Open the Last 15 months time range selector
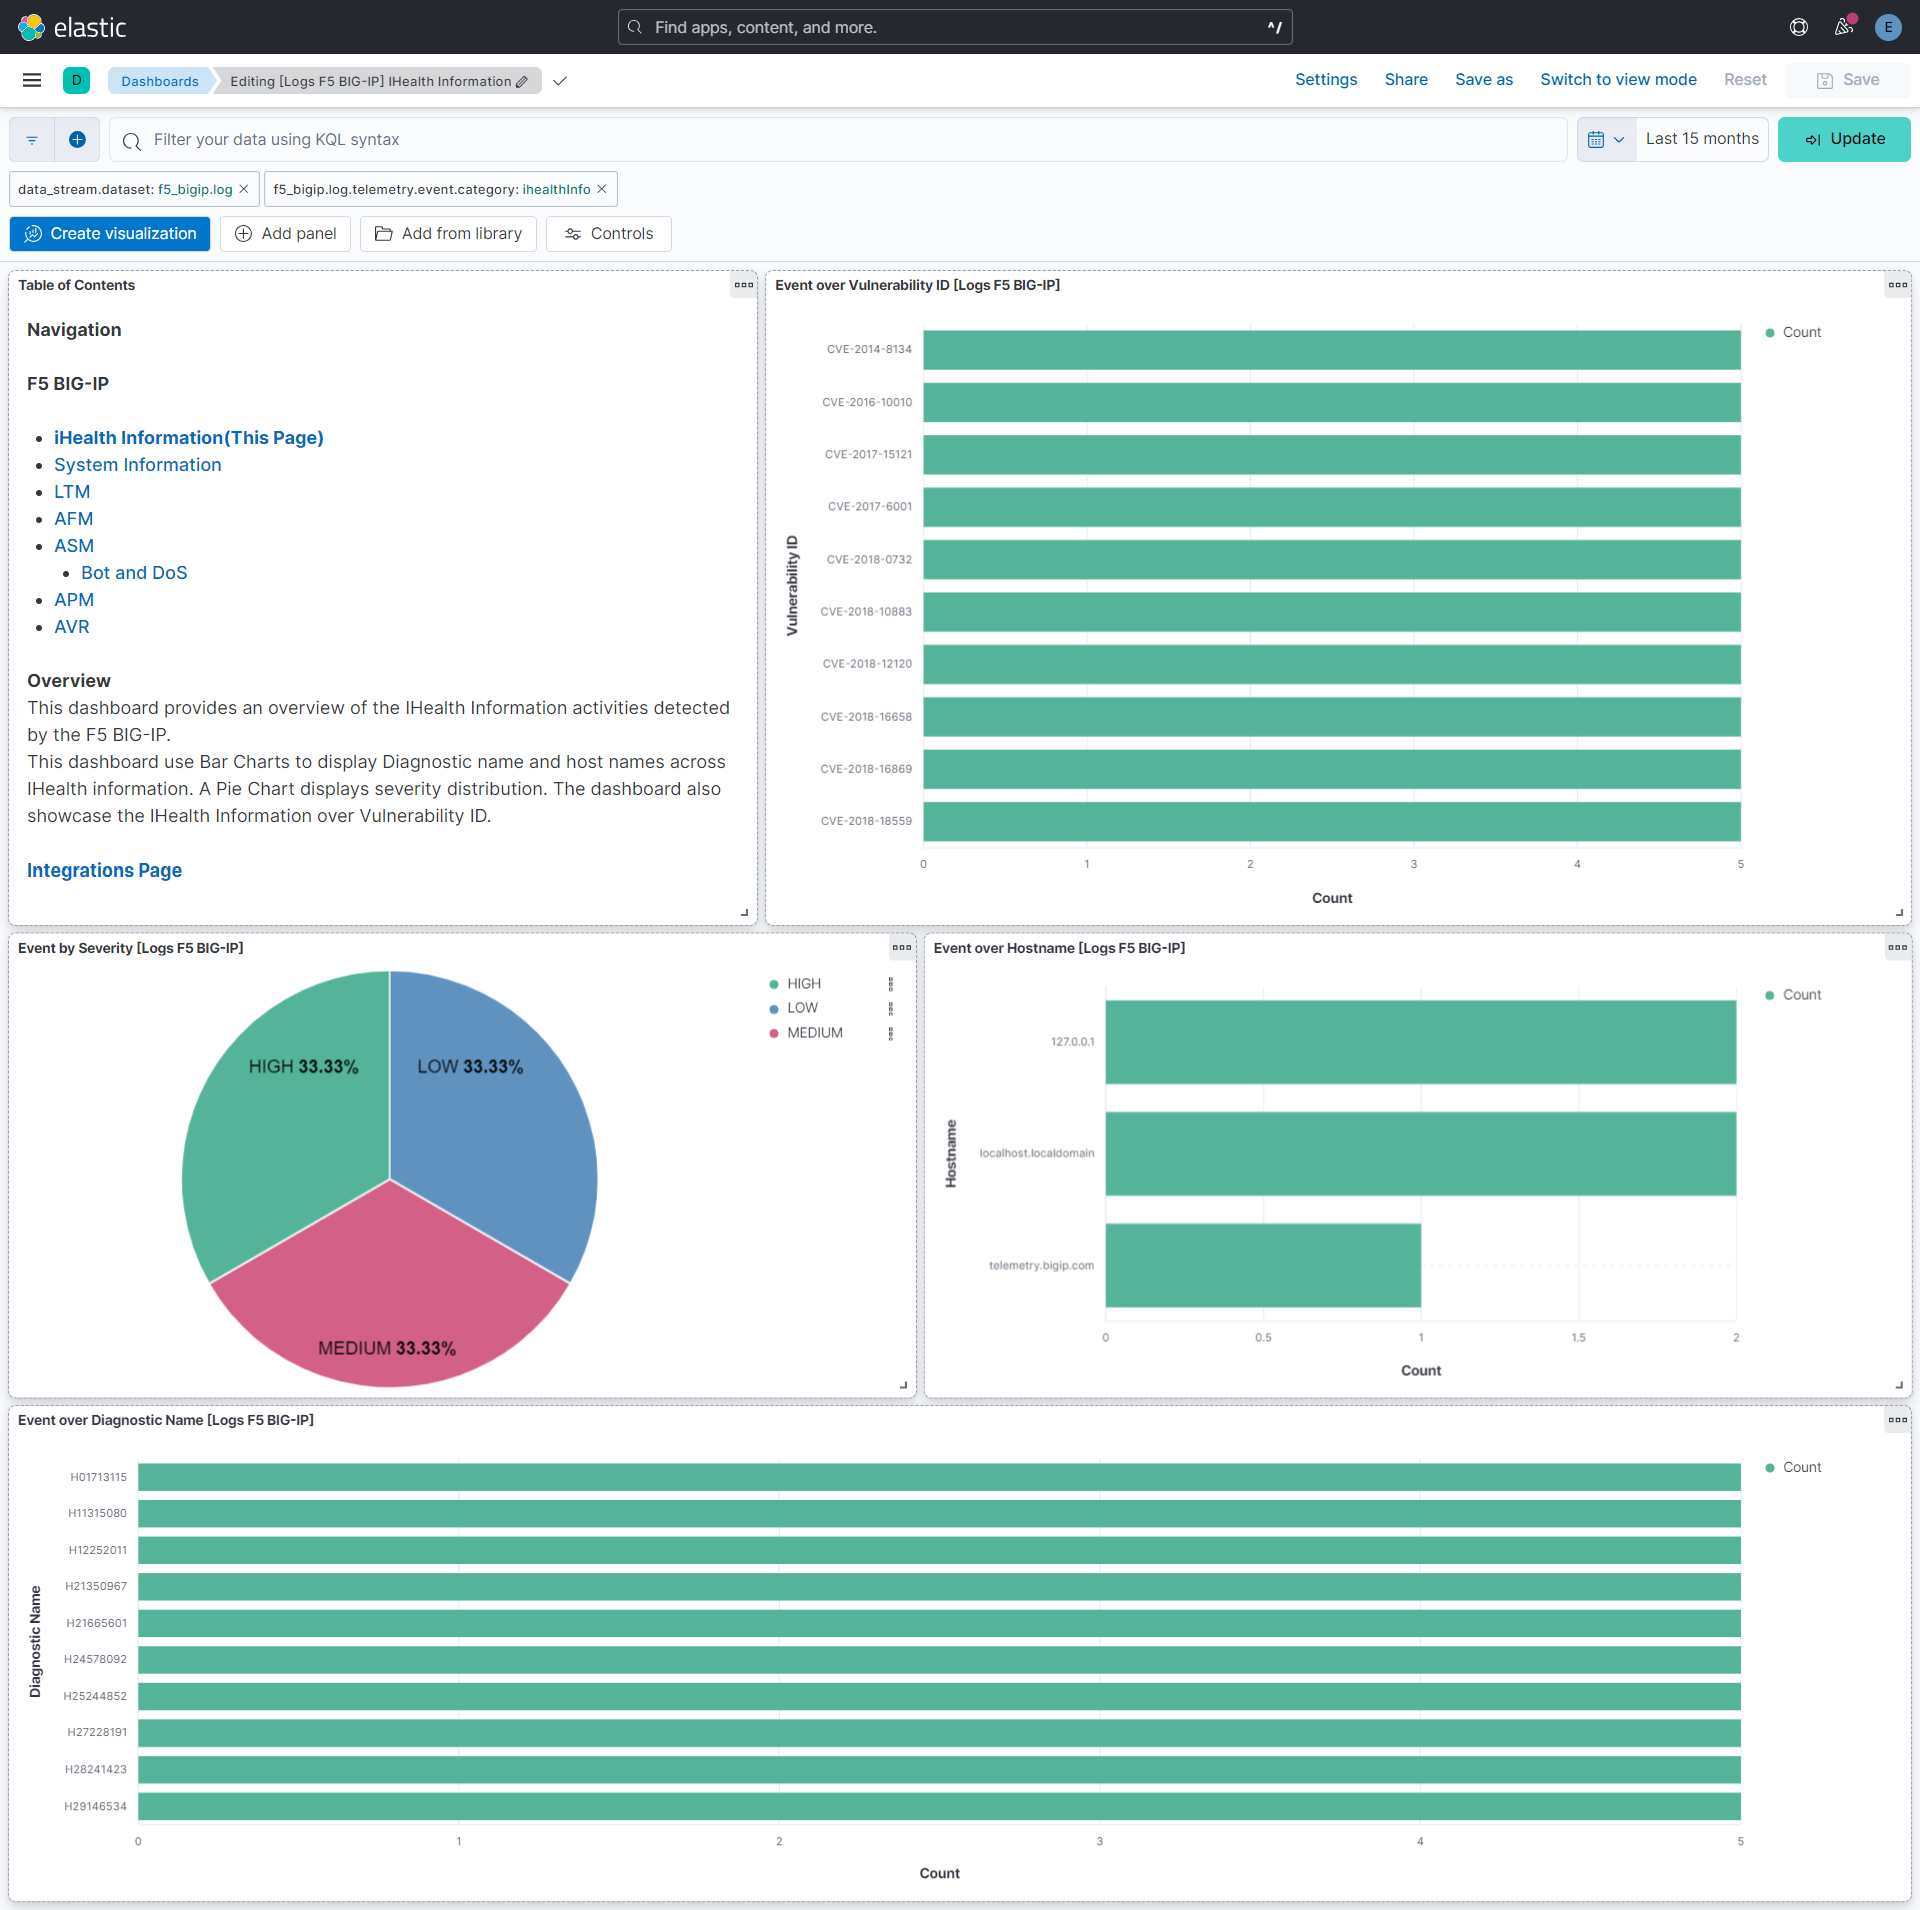1920x1910 pixels. pos(1702,139)
